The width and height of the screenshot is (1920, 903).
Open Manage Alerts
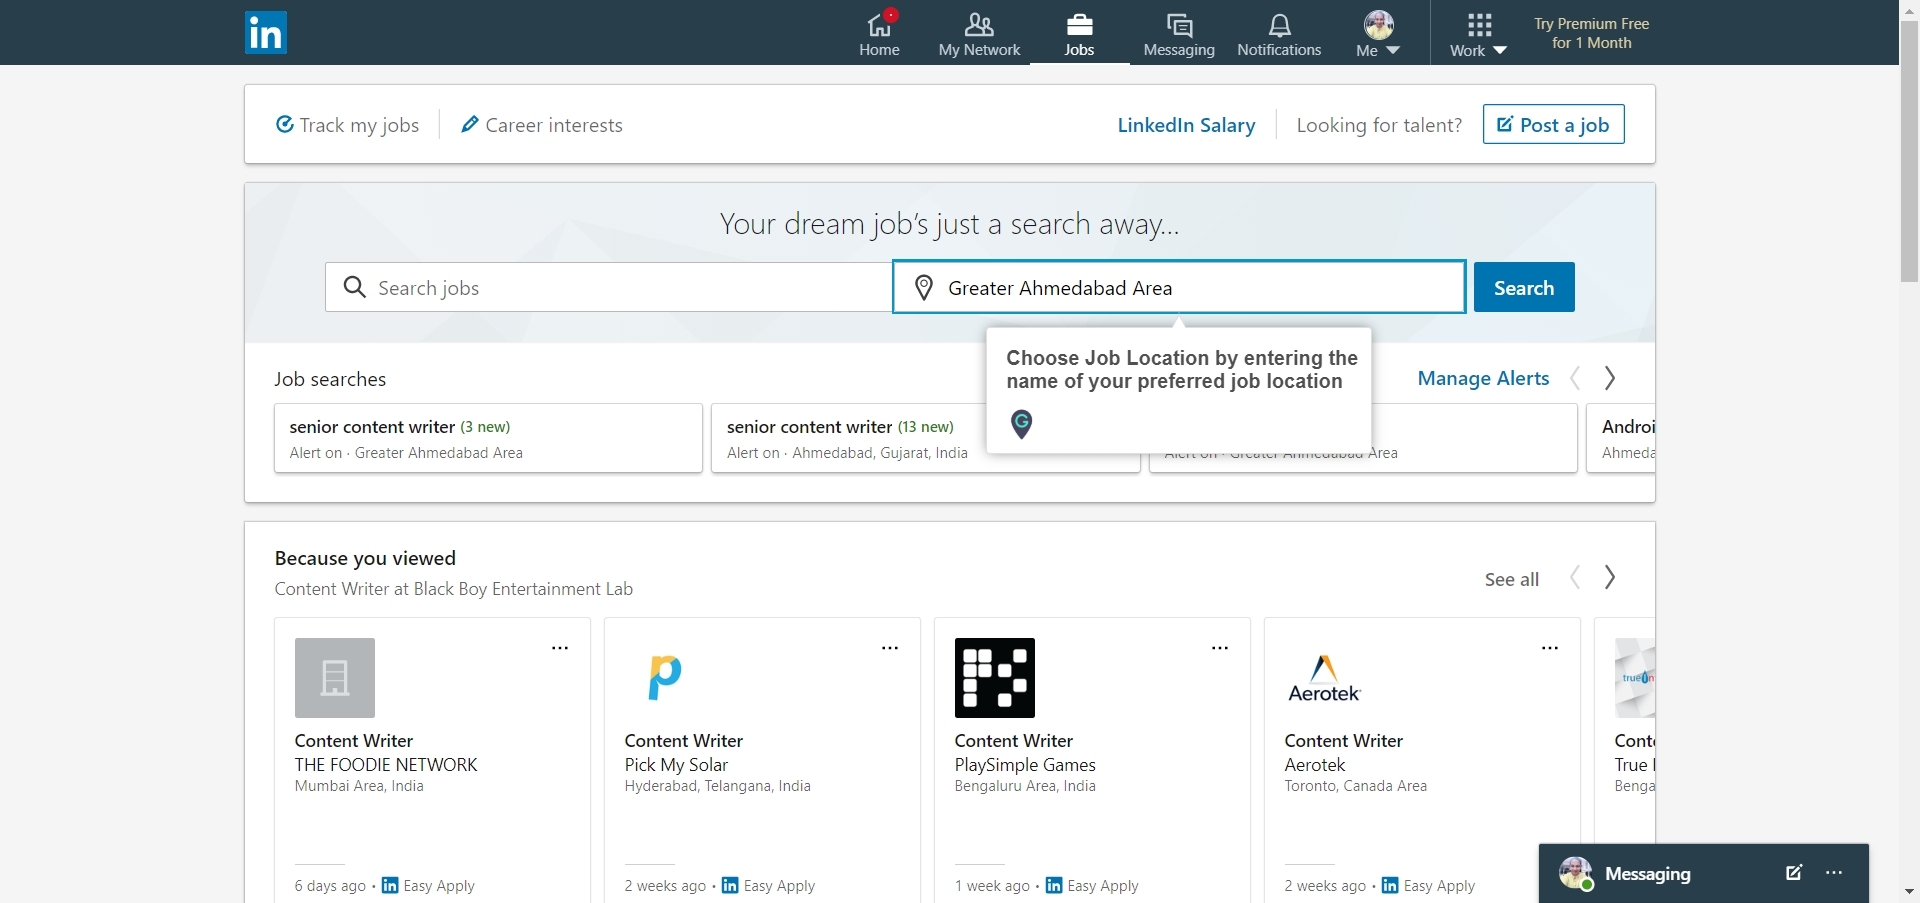click(x=1483, y=378)
